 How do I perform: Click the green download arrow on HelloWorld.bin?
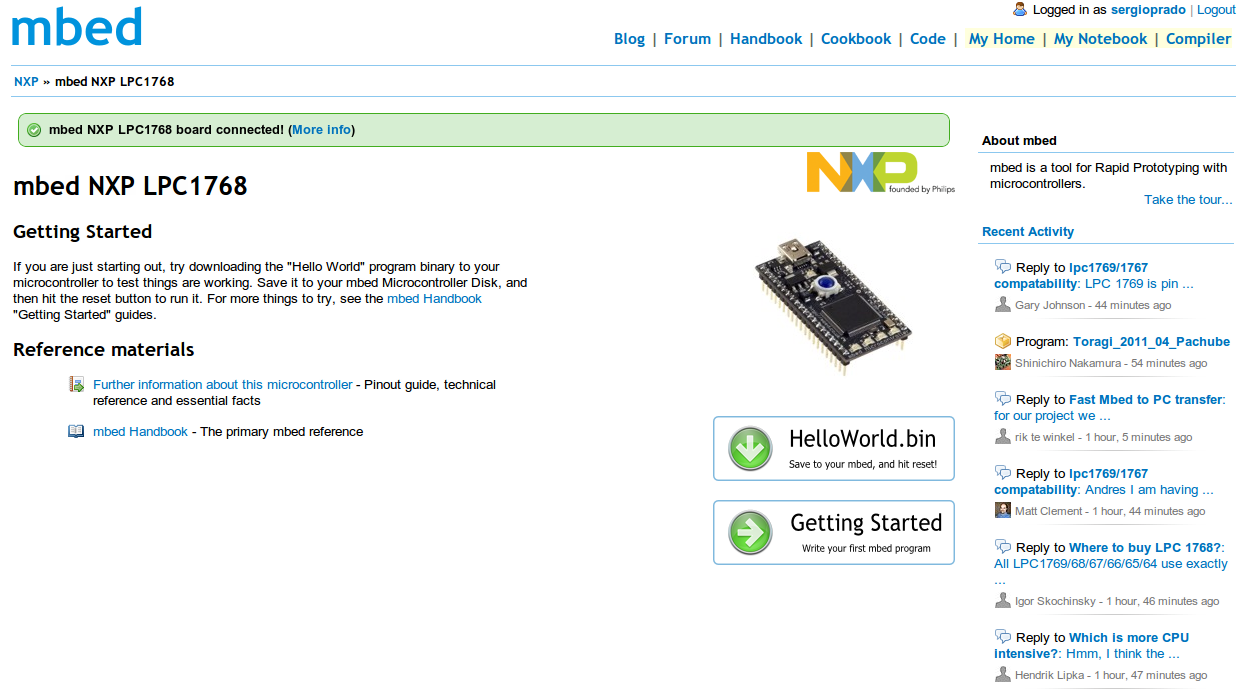pyautogui.click(x=750, y=448)
